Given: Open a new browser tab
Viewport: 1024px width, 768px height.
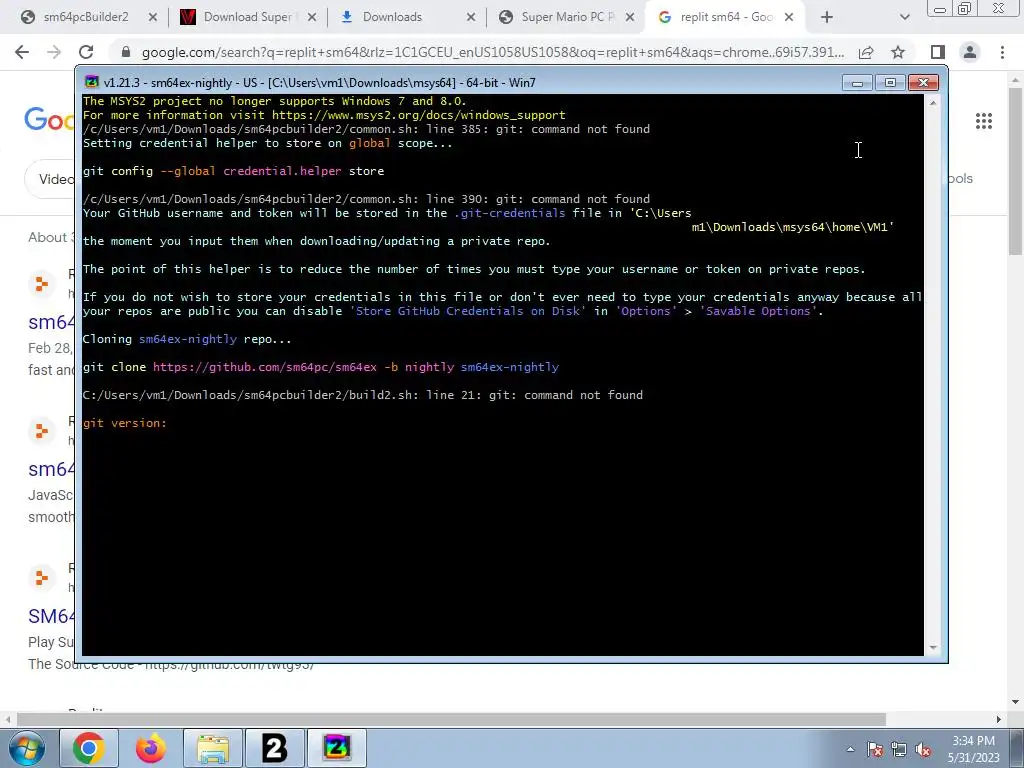Looking at the screenshot, I should (827, 18).
